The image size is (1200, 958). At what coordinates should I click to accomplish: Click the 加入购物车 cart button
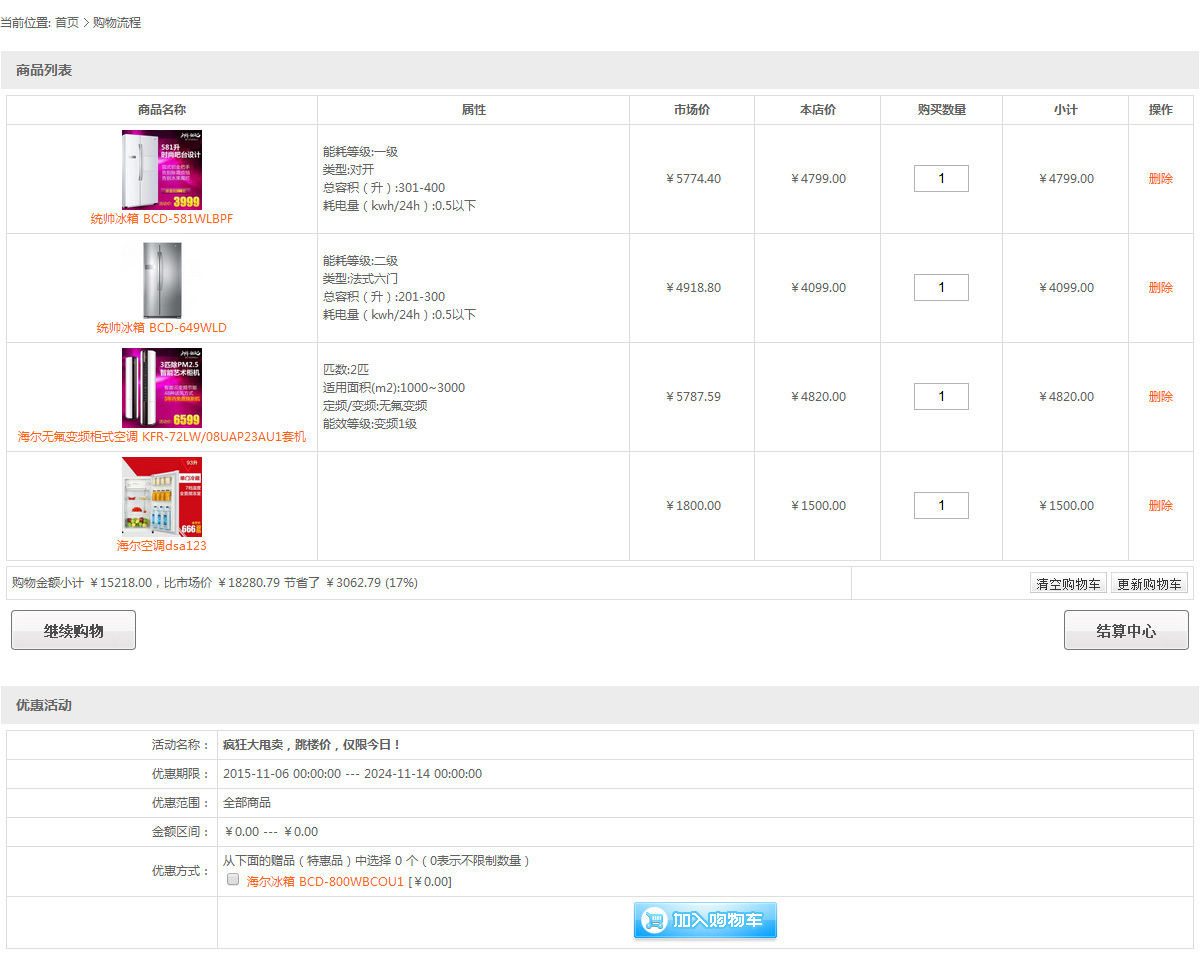coord(705,920)
